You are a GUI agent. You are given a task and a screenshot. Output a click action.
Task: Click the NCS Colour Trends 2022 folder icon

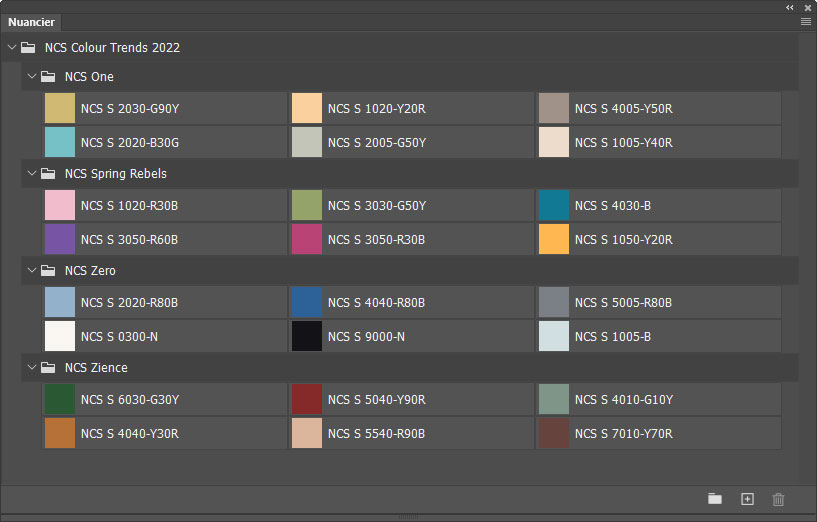(28, 47)
